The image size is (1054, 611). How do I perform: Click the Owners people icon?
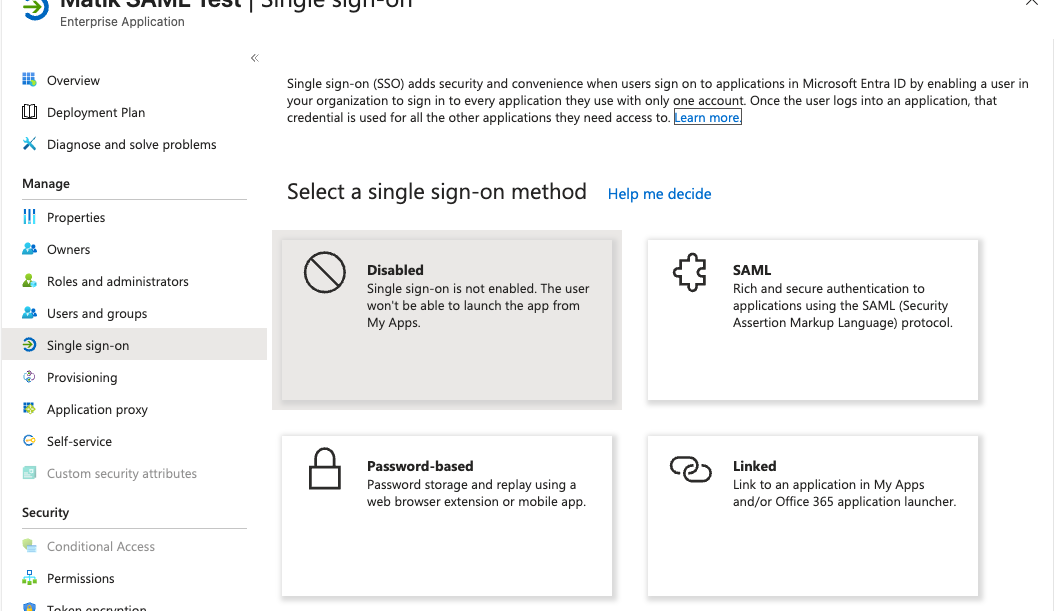[x=30, y=249]
